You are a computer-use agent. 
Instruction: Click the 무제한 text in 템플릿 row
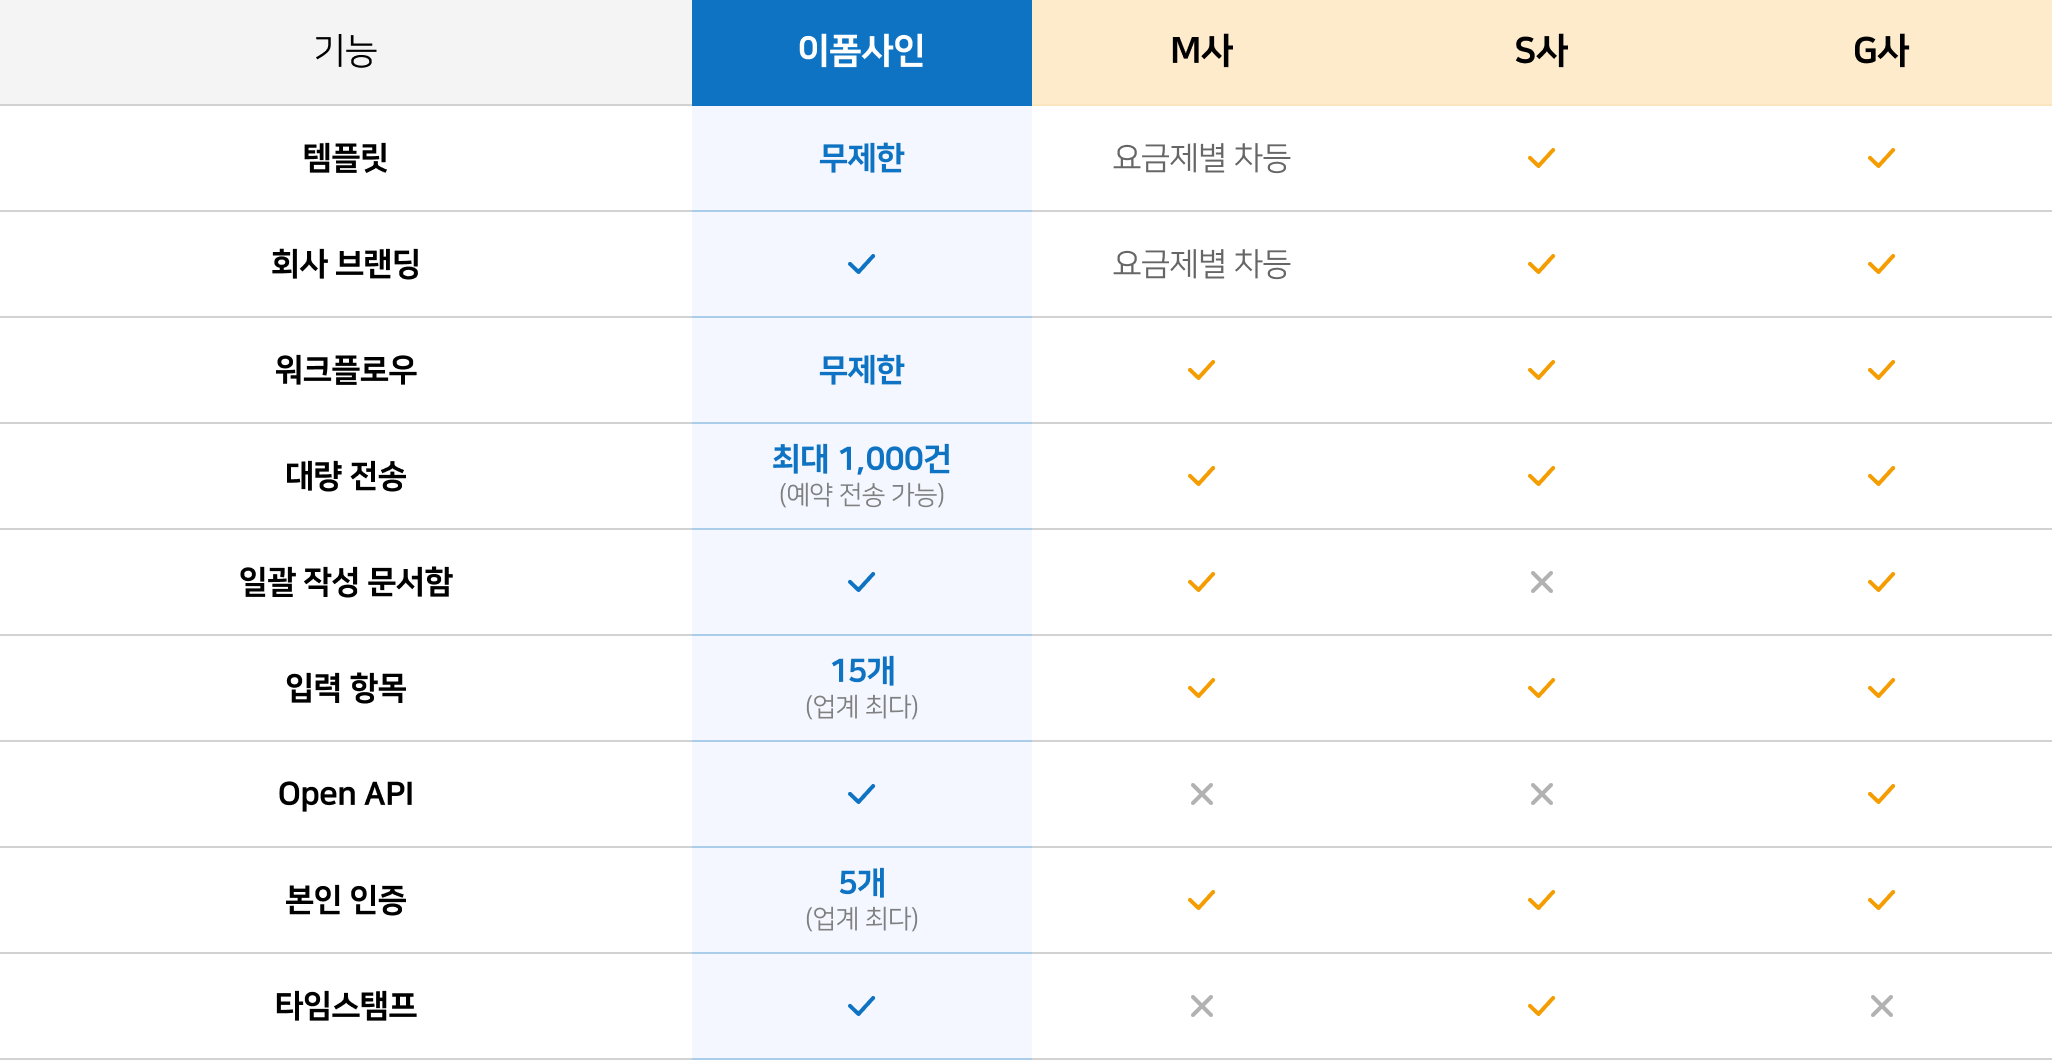click(x=861, y=158)
